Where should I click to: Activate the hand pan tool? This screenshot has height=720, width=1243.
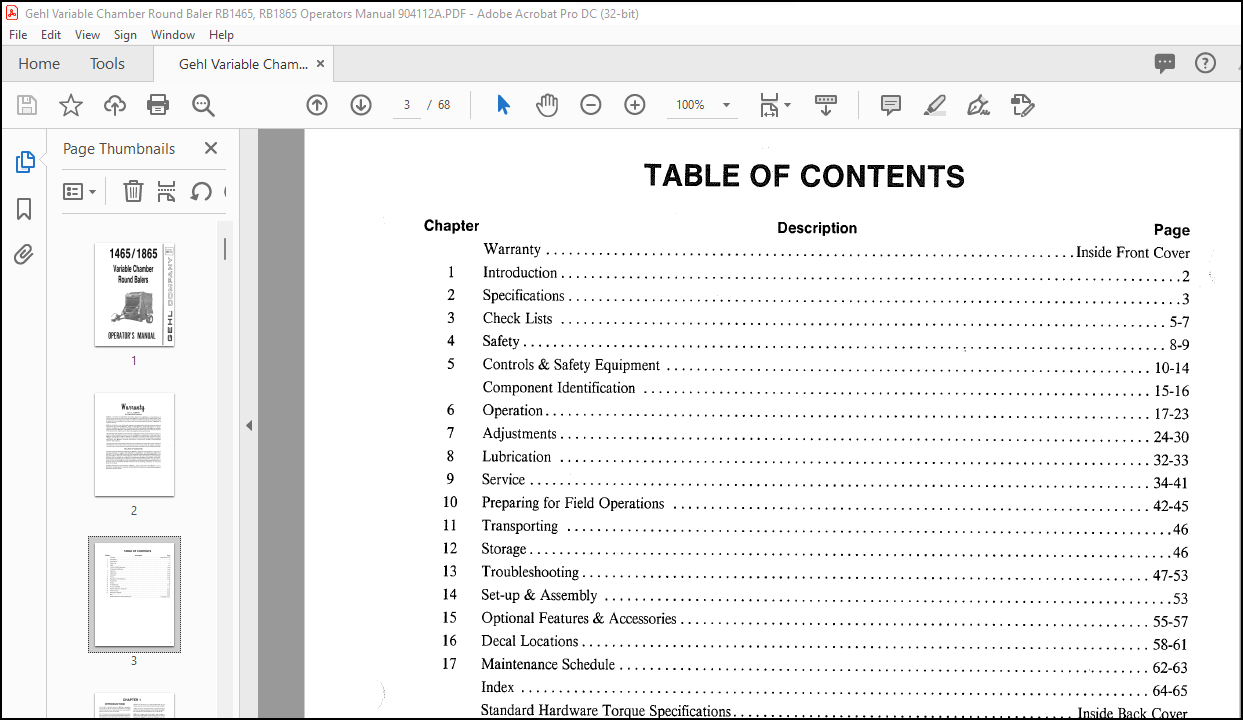coord(547,105)
